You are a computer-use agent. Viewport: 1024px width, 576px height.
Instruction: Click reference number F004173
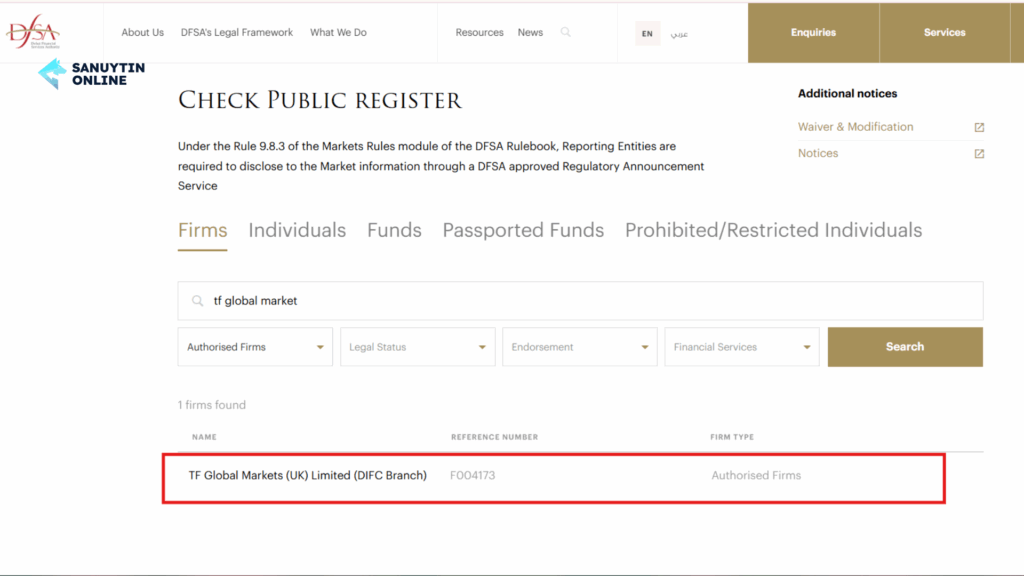pos(473,475)
